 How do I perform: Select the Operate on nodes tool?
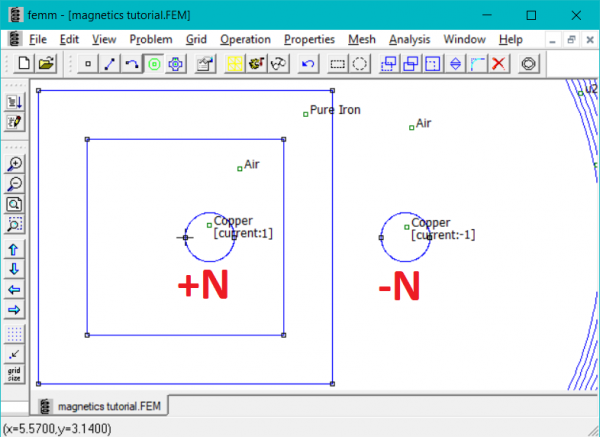[x=88, y=63]
